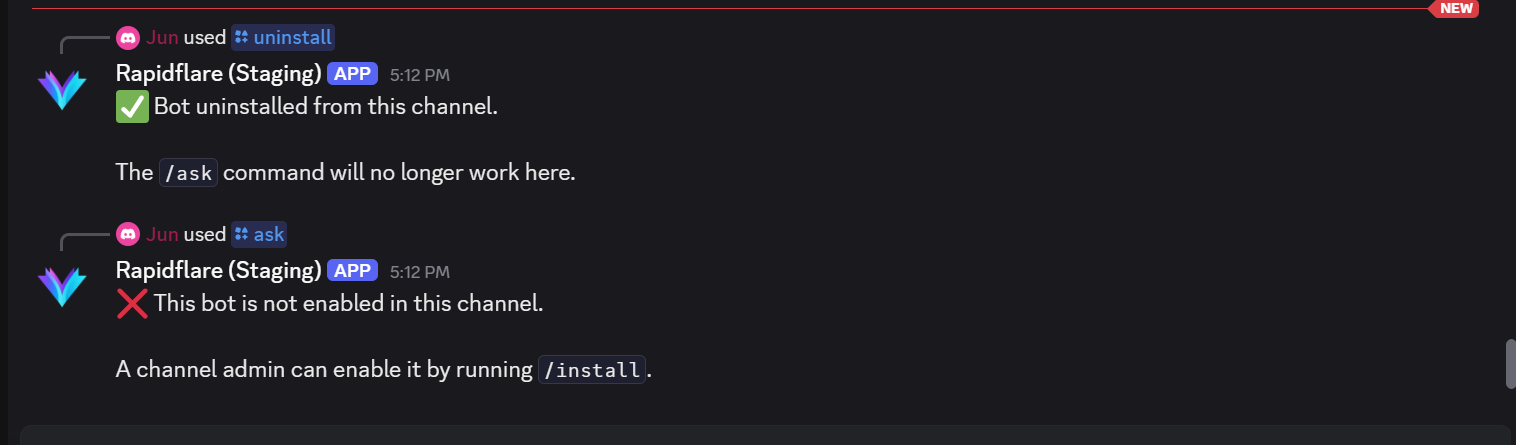Click the 5:12 PM timestamp on the uninstalled message
Screen dimensions: 1516x445
[x=420, y=75]
